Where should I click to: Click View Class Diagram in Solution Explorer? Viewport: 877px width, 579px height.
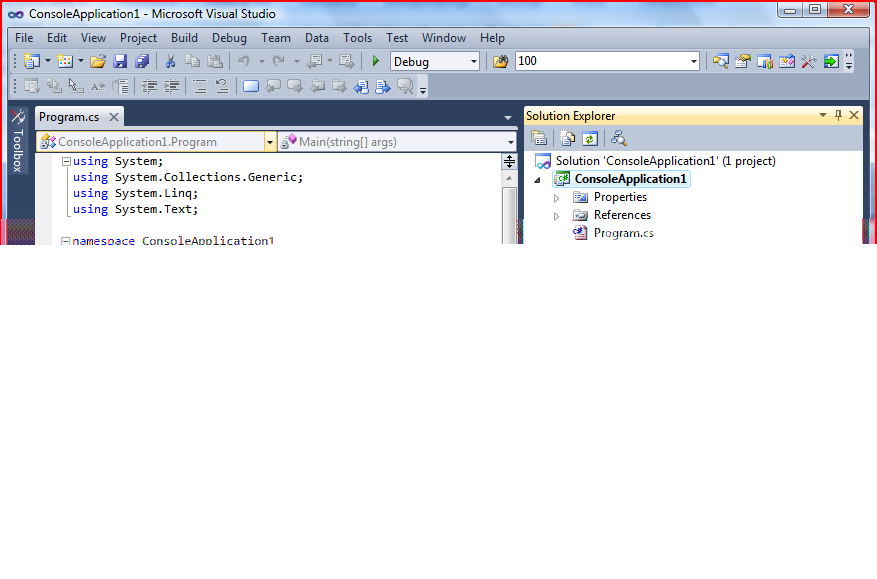coord(619,138)
